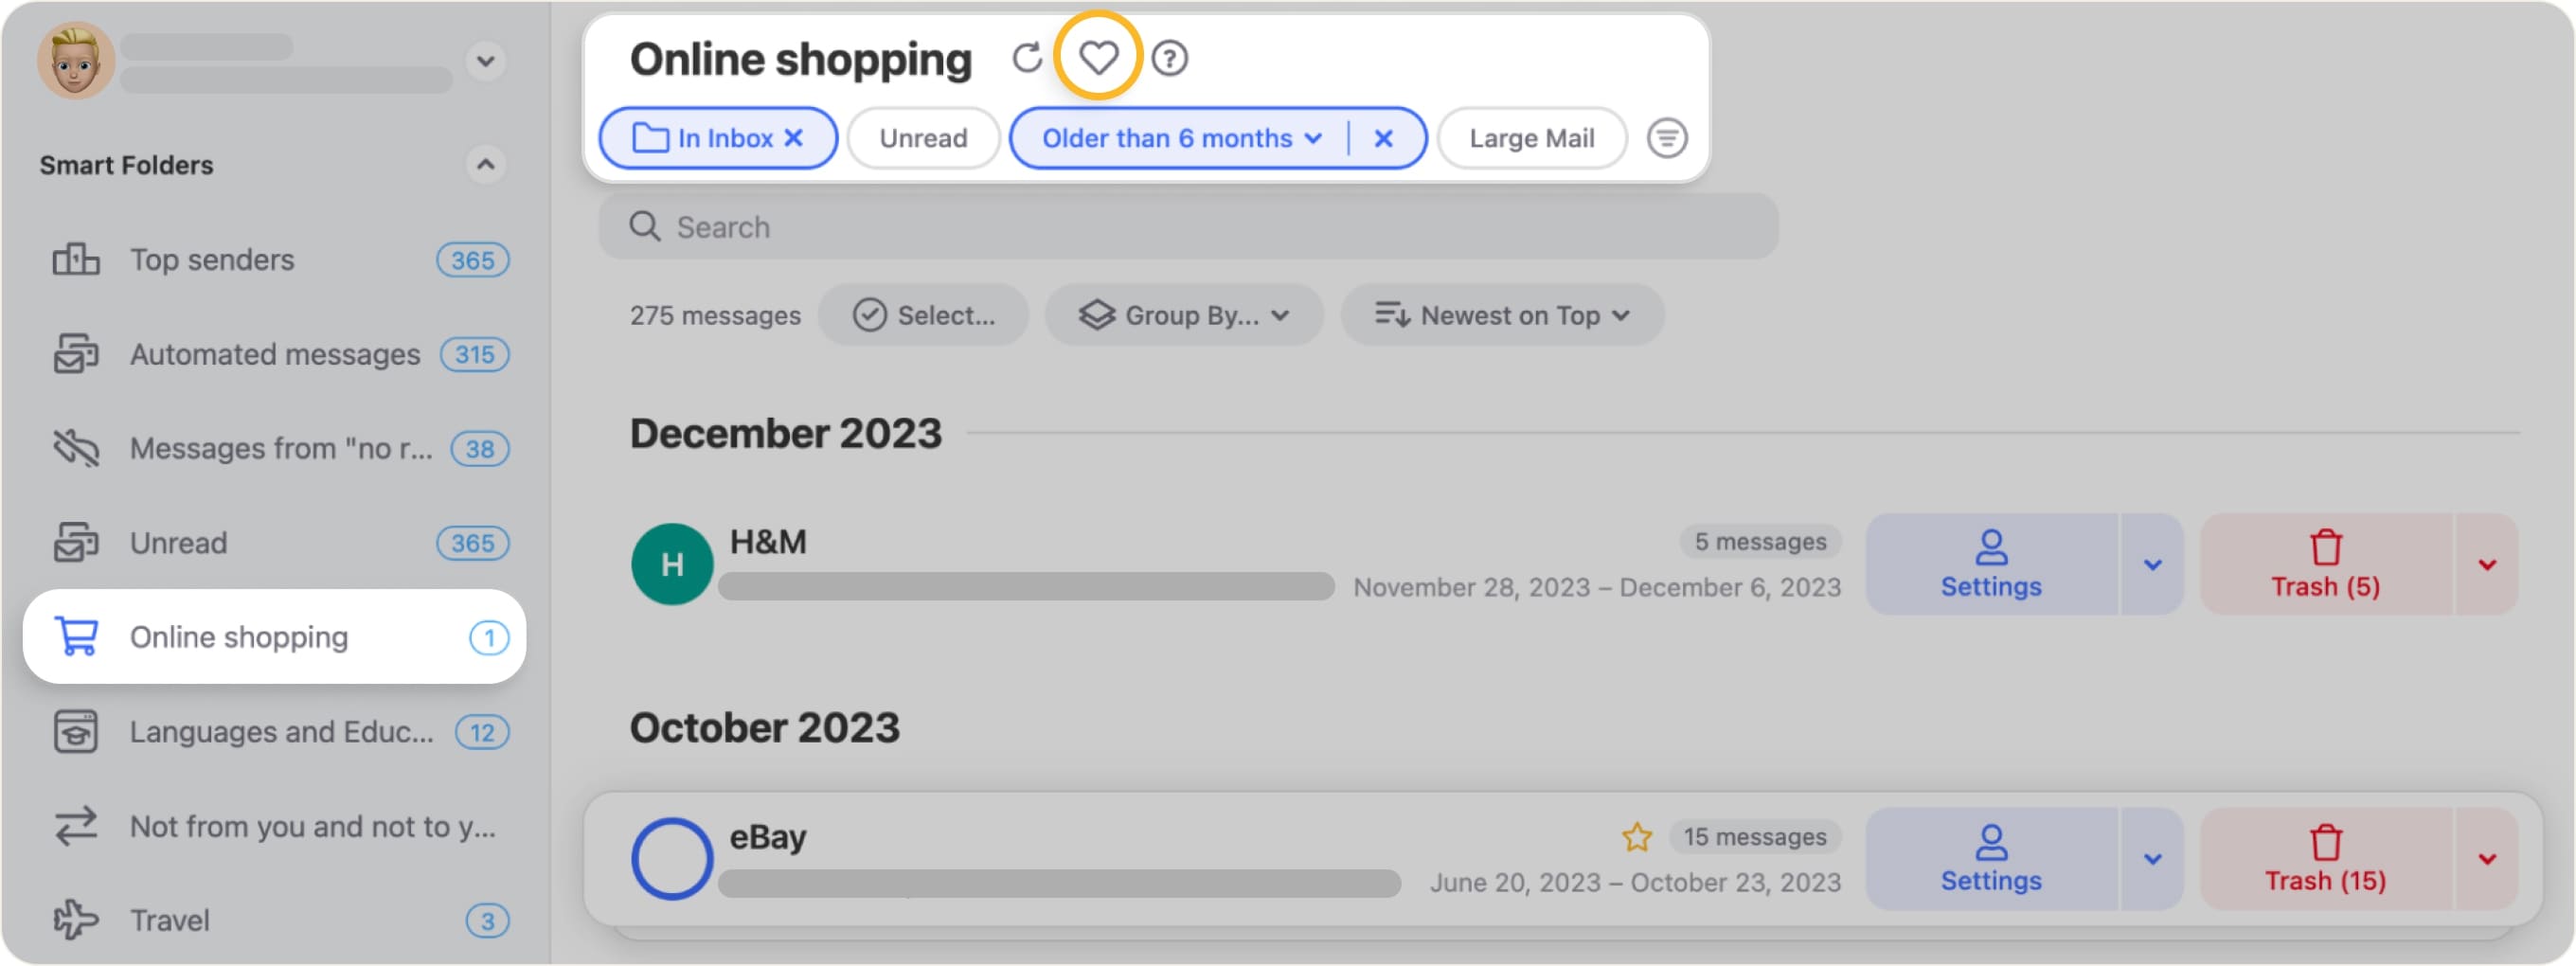Viewport: 2576px width, 966px height.
Task: Collapse the Smart Folders section
Action: pyautogui.click(x=487, y=164)
